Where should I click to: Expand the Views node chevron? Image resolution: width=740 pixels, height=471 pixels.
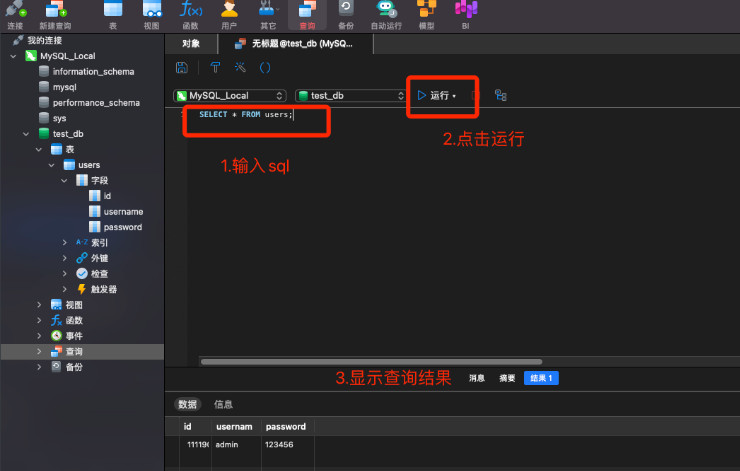(39, 305)
